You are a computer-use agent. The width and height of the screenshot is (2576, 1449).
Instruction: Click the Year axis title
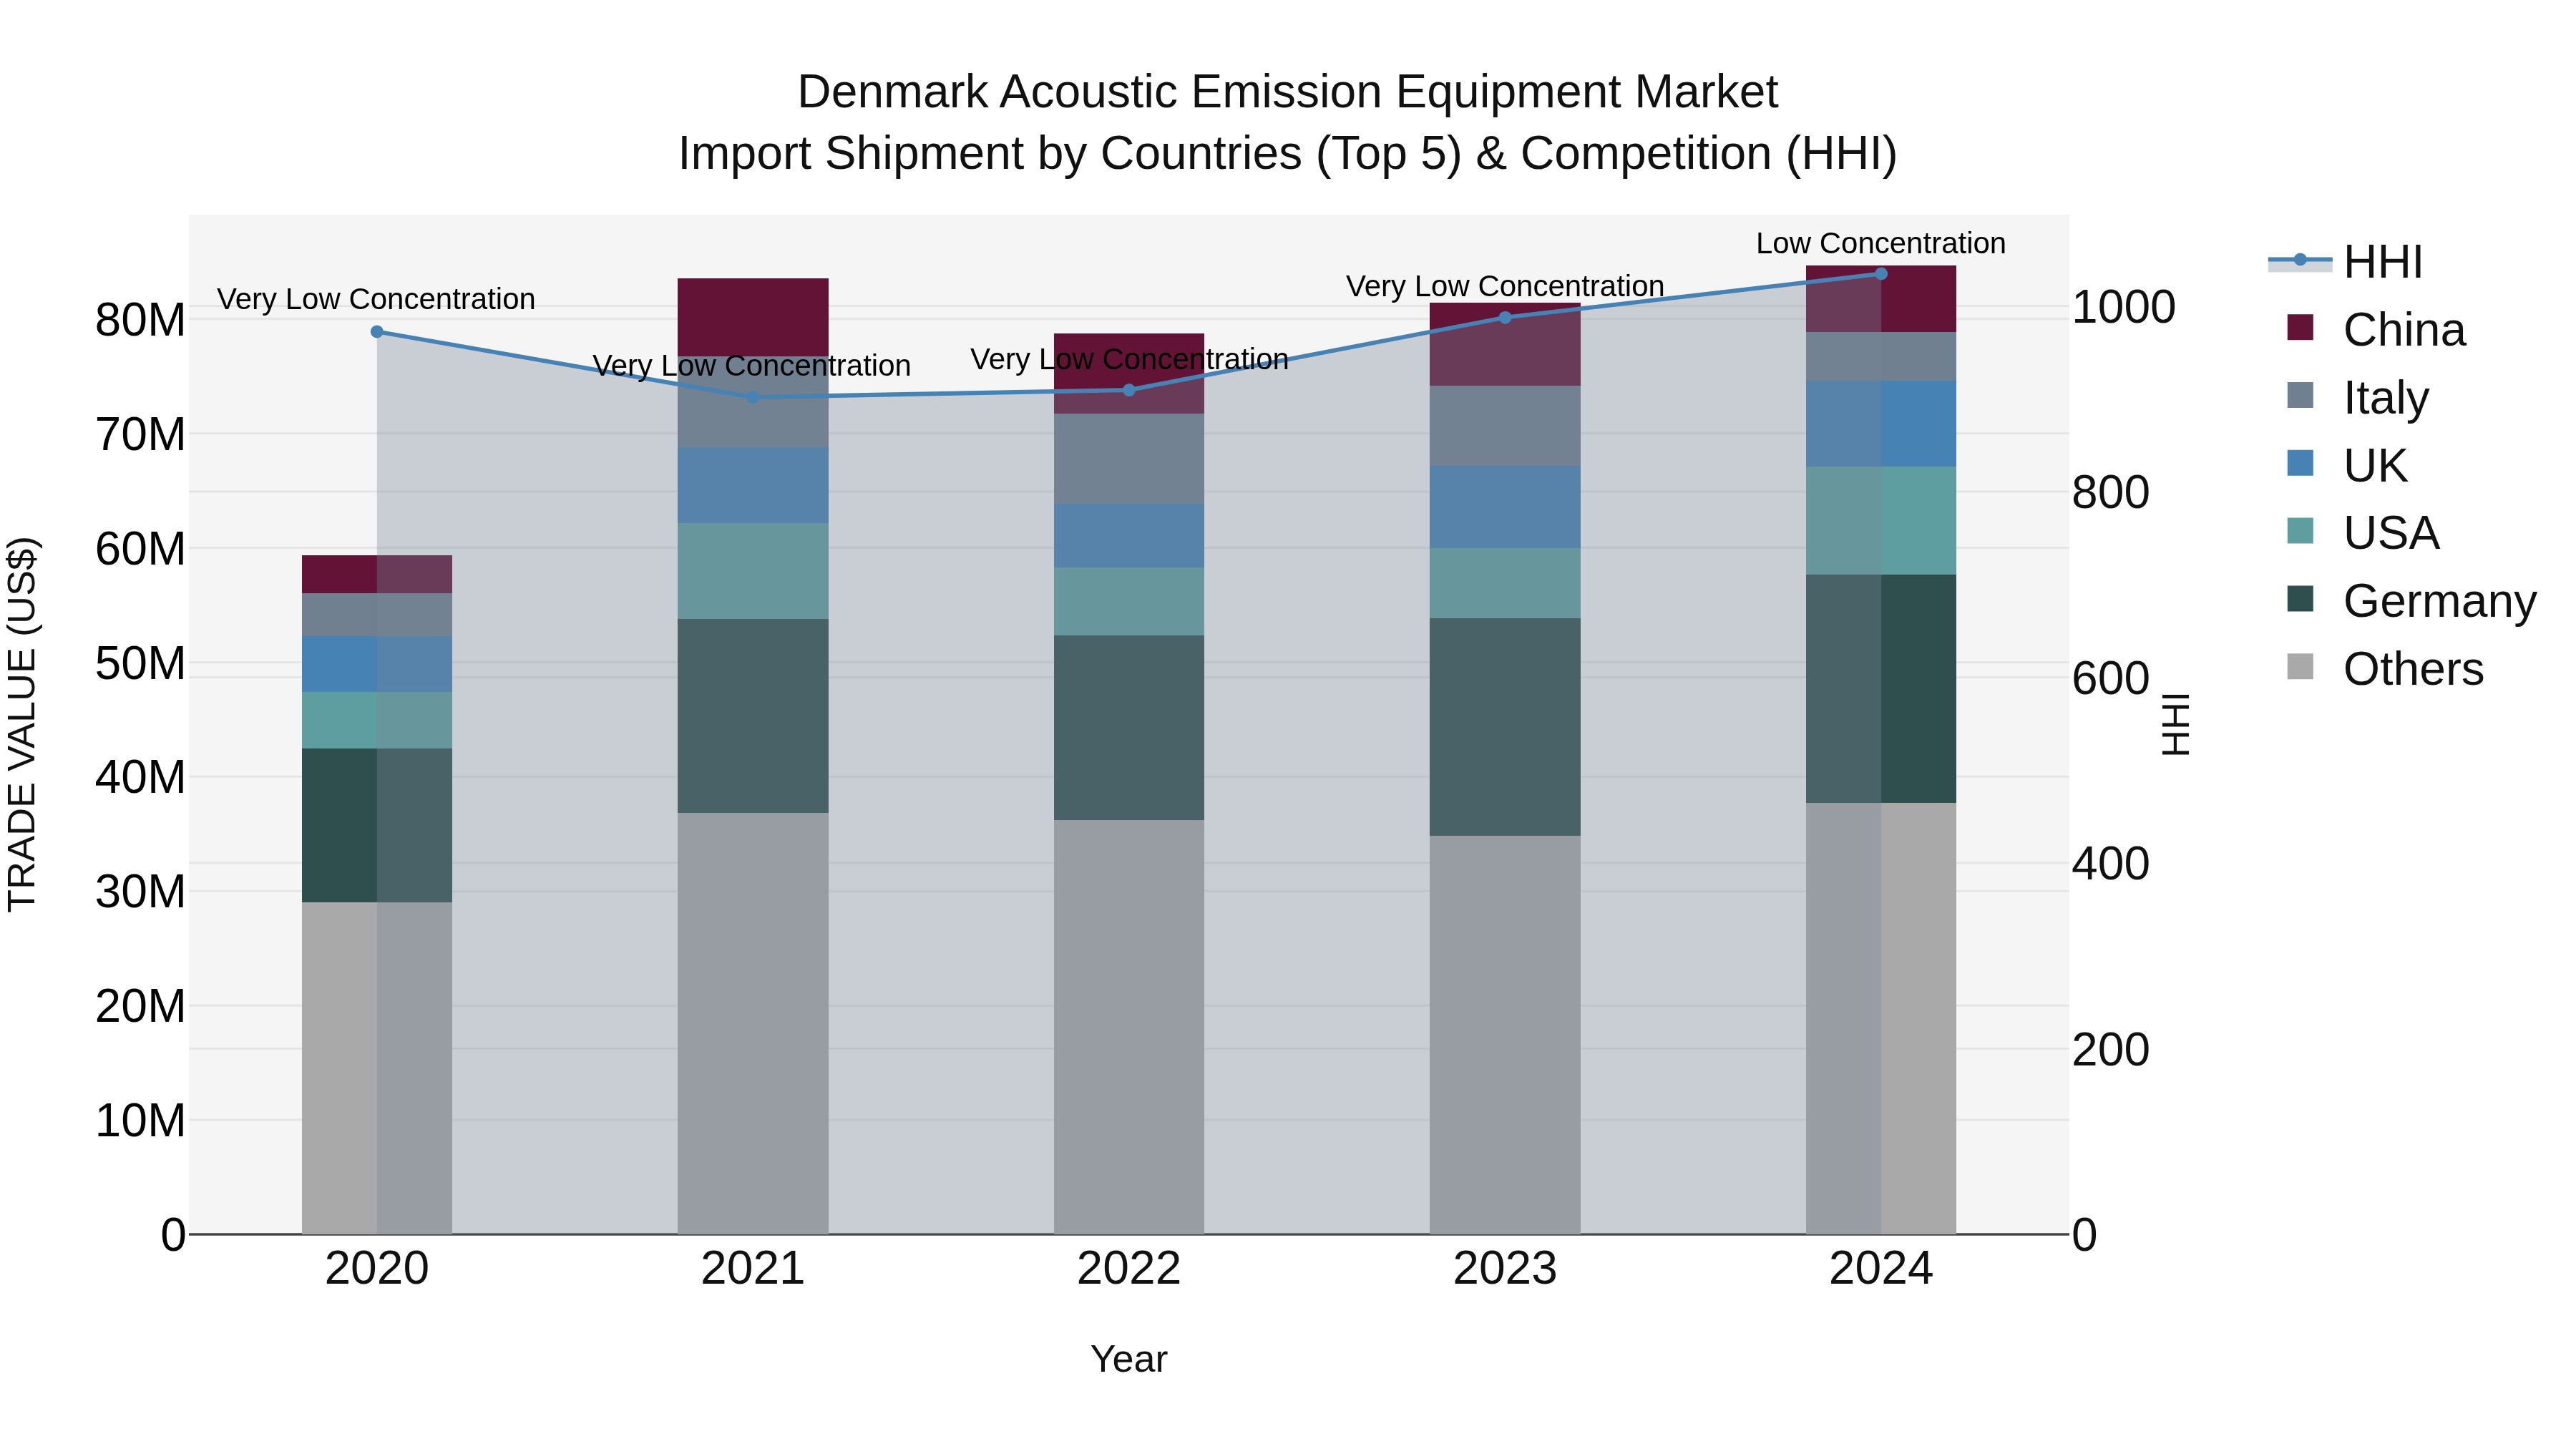[x=1129, y=1359]
